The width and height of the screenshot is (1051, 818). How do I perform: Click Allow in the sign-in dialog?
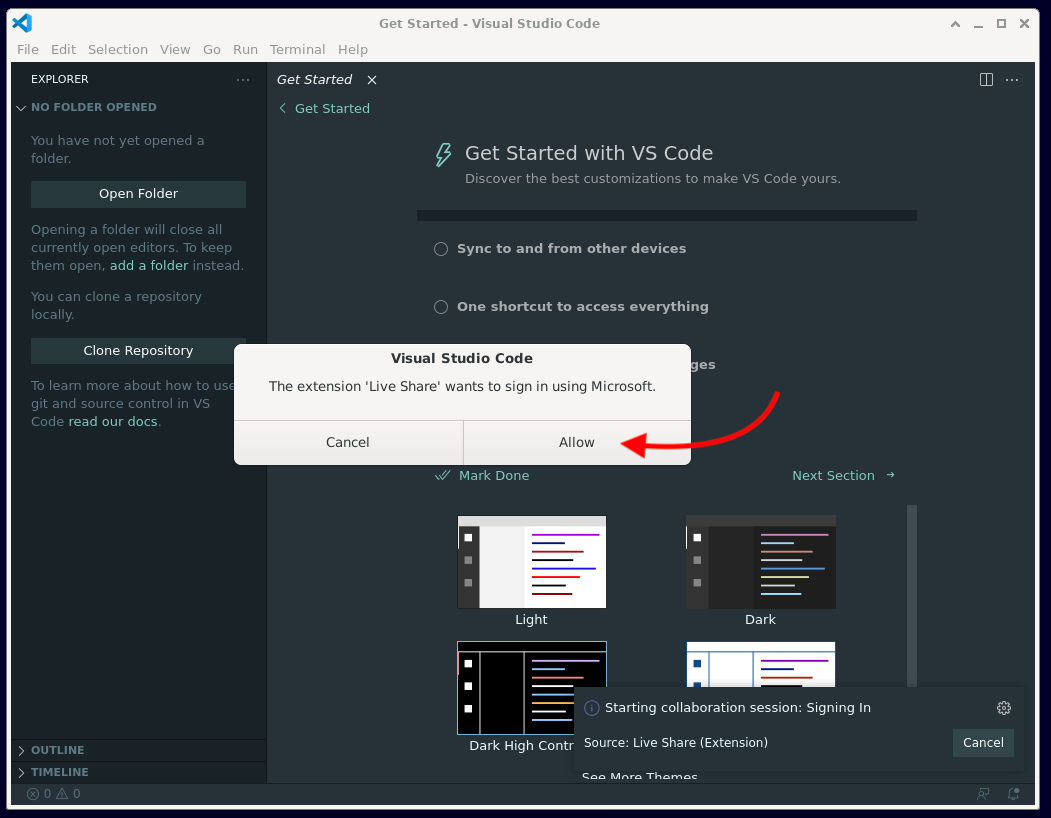(x=576, y=442)
